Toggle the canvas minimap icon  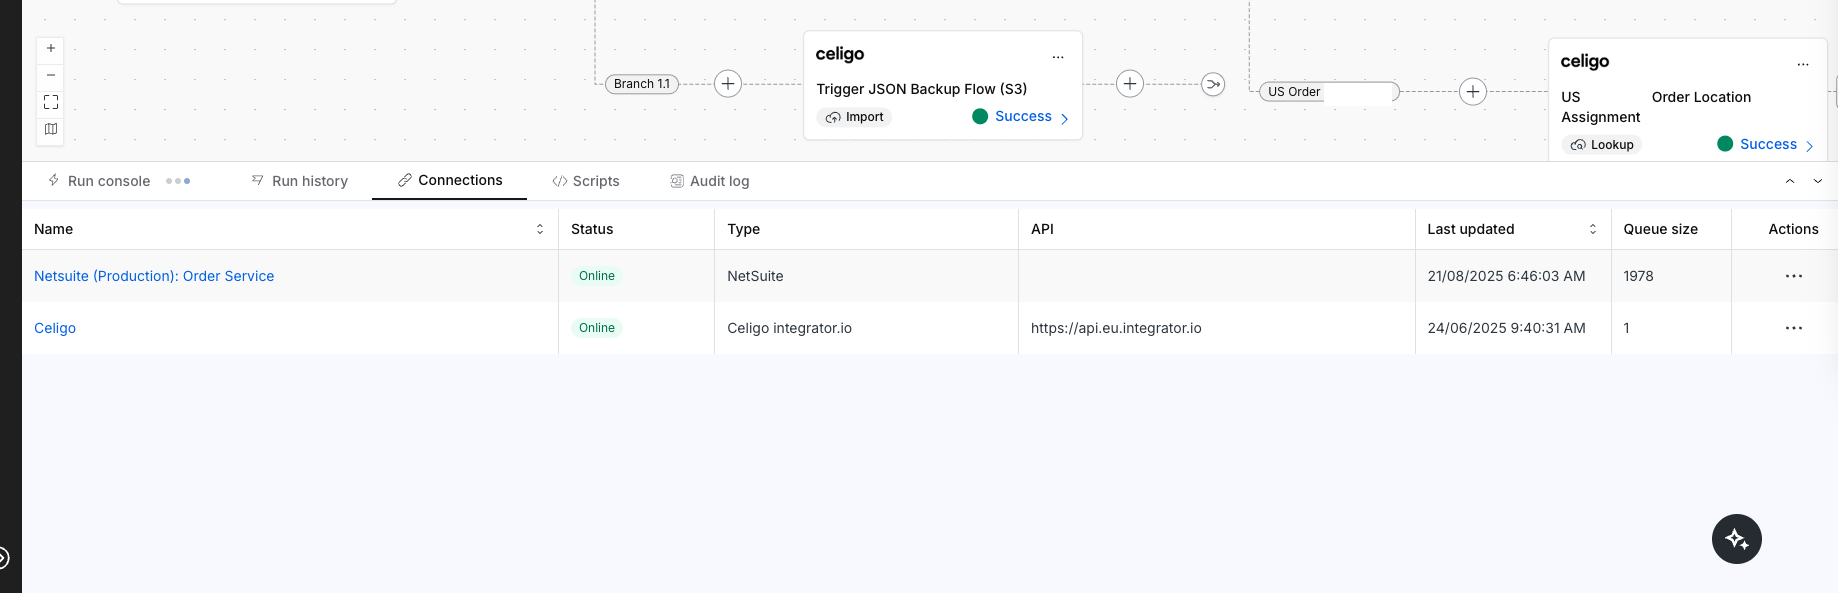pos(51,129)
